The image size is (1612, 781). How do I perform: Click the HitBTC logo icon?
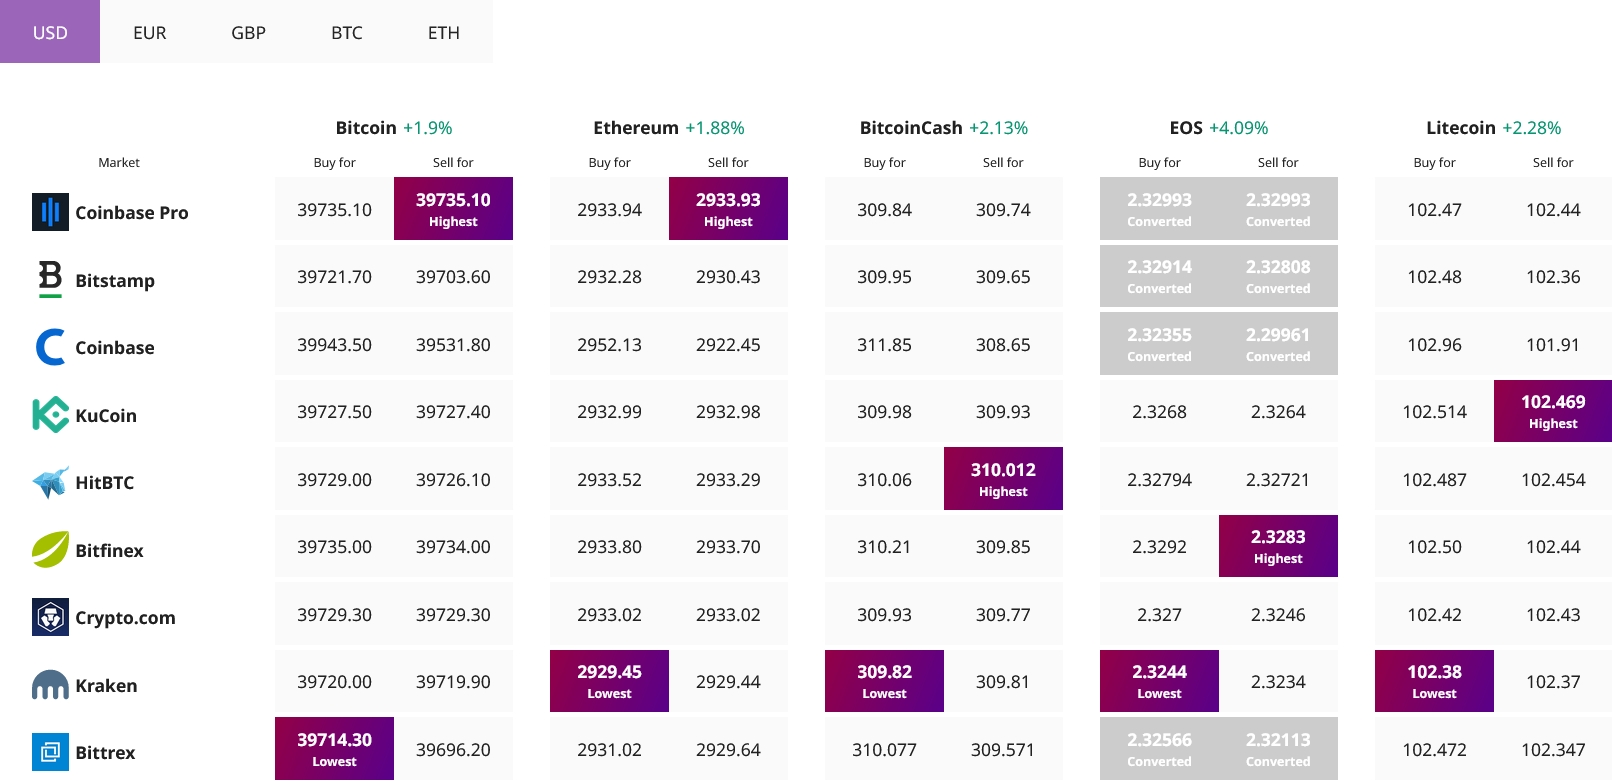pos(50,482)
